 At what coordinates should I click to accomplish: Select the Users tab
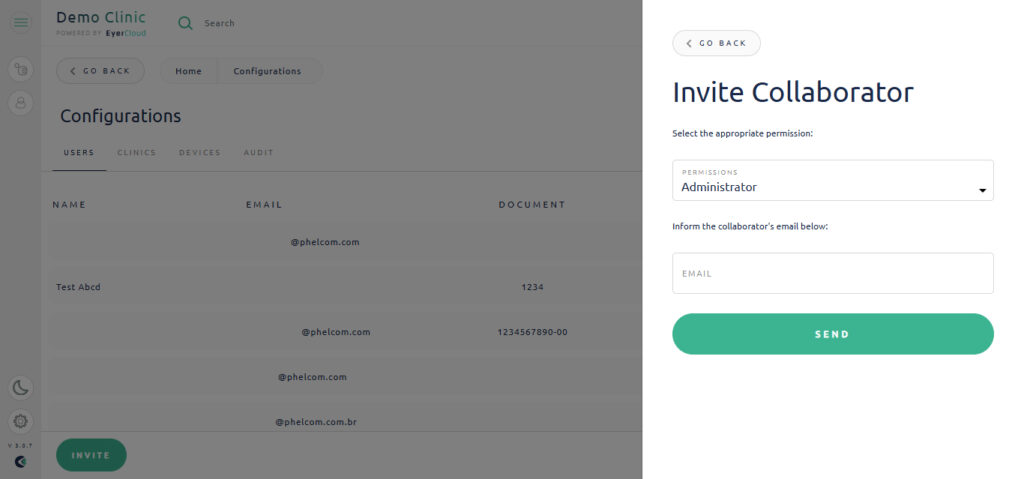[x=79, y=153]
